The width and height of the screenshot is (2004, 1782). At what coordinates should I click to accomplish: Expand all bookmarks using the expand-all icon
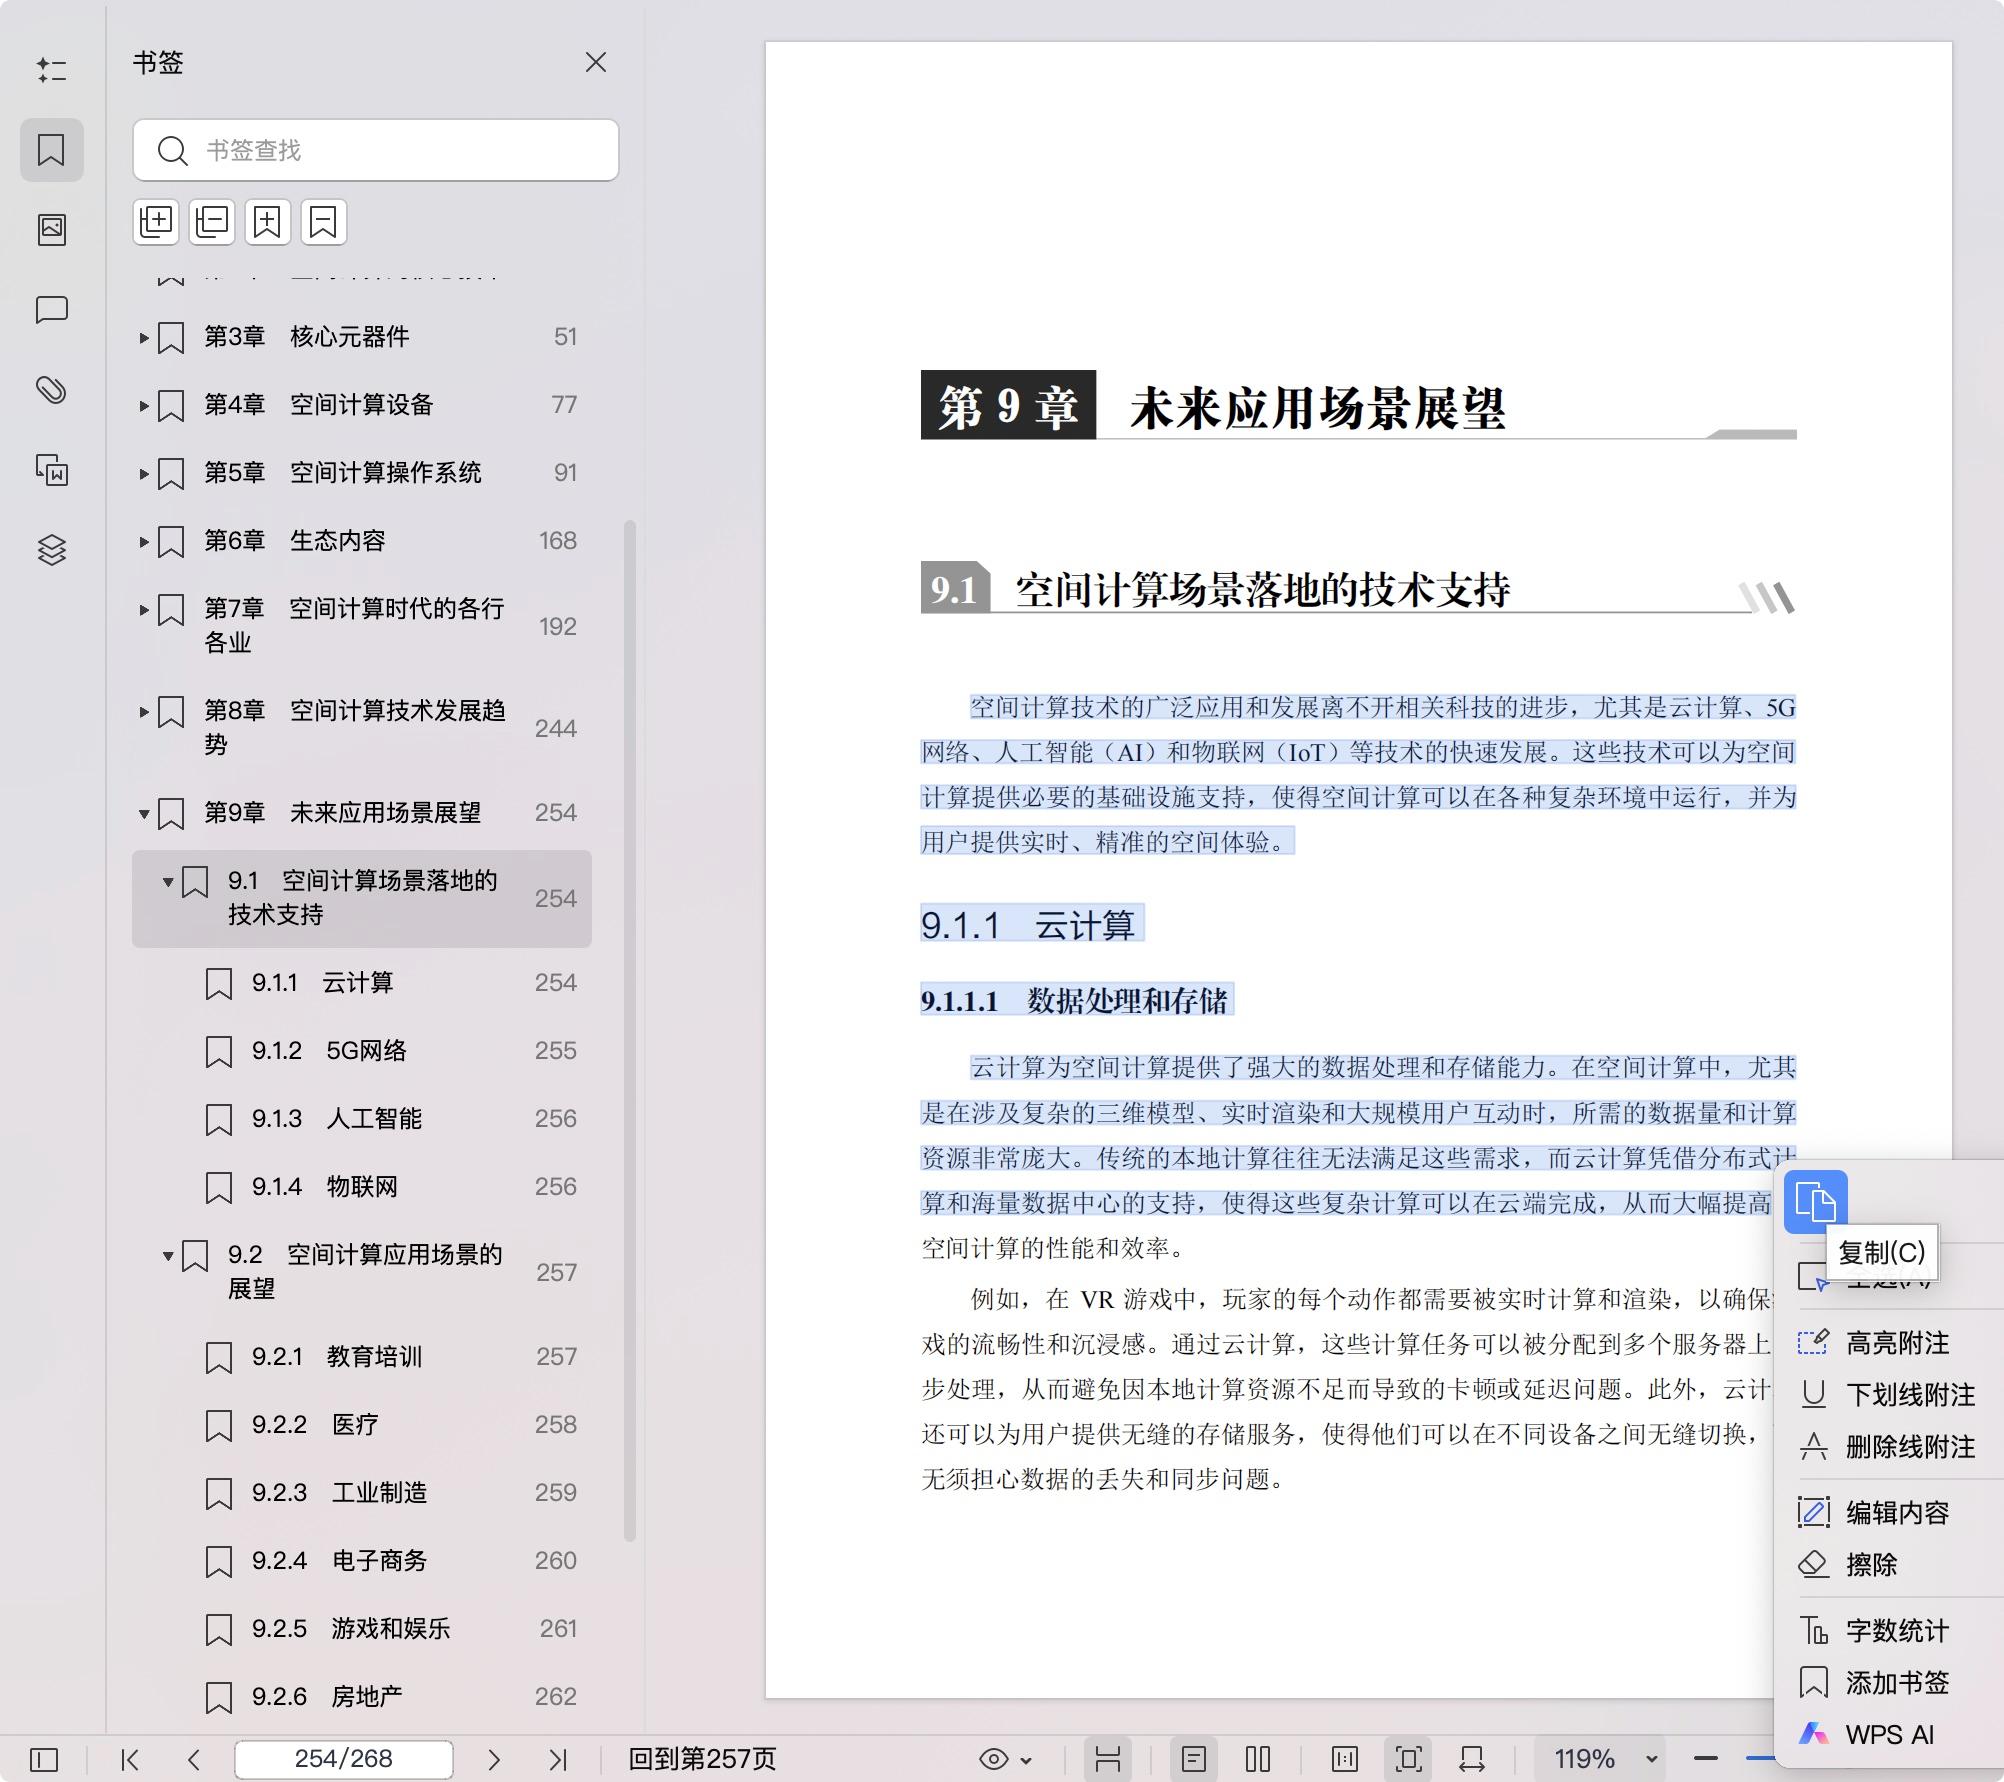(156, 222)
